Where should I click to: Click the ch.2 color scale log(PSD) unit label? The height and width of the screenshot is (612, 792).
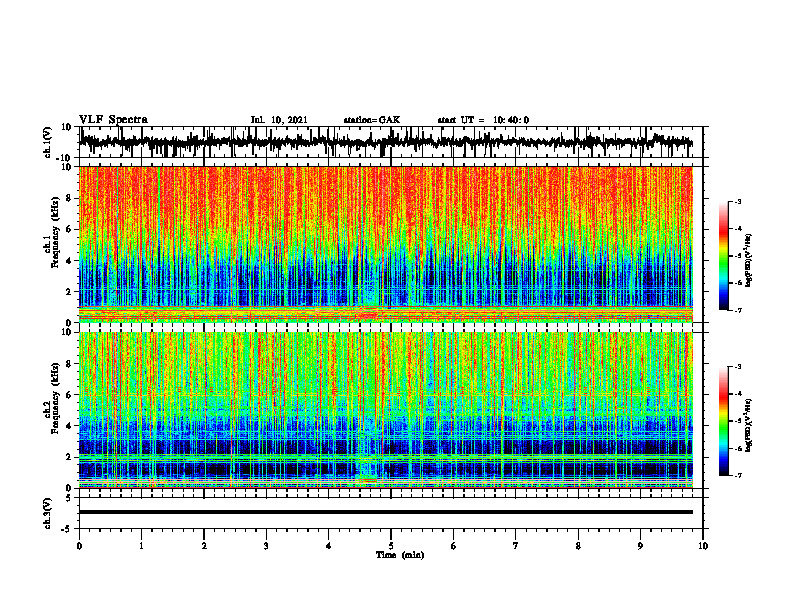748,426
